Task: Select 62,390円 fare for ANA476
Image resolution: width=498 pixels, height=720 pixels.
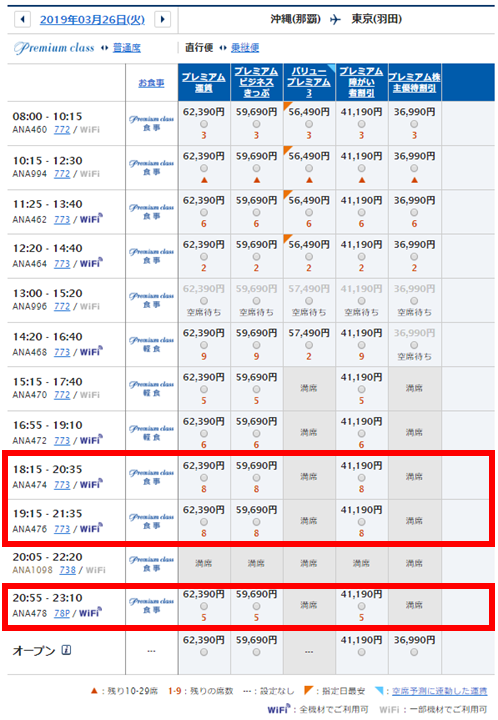Action: [x=204, y=522]
